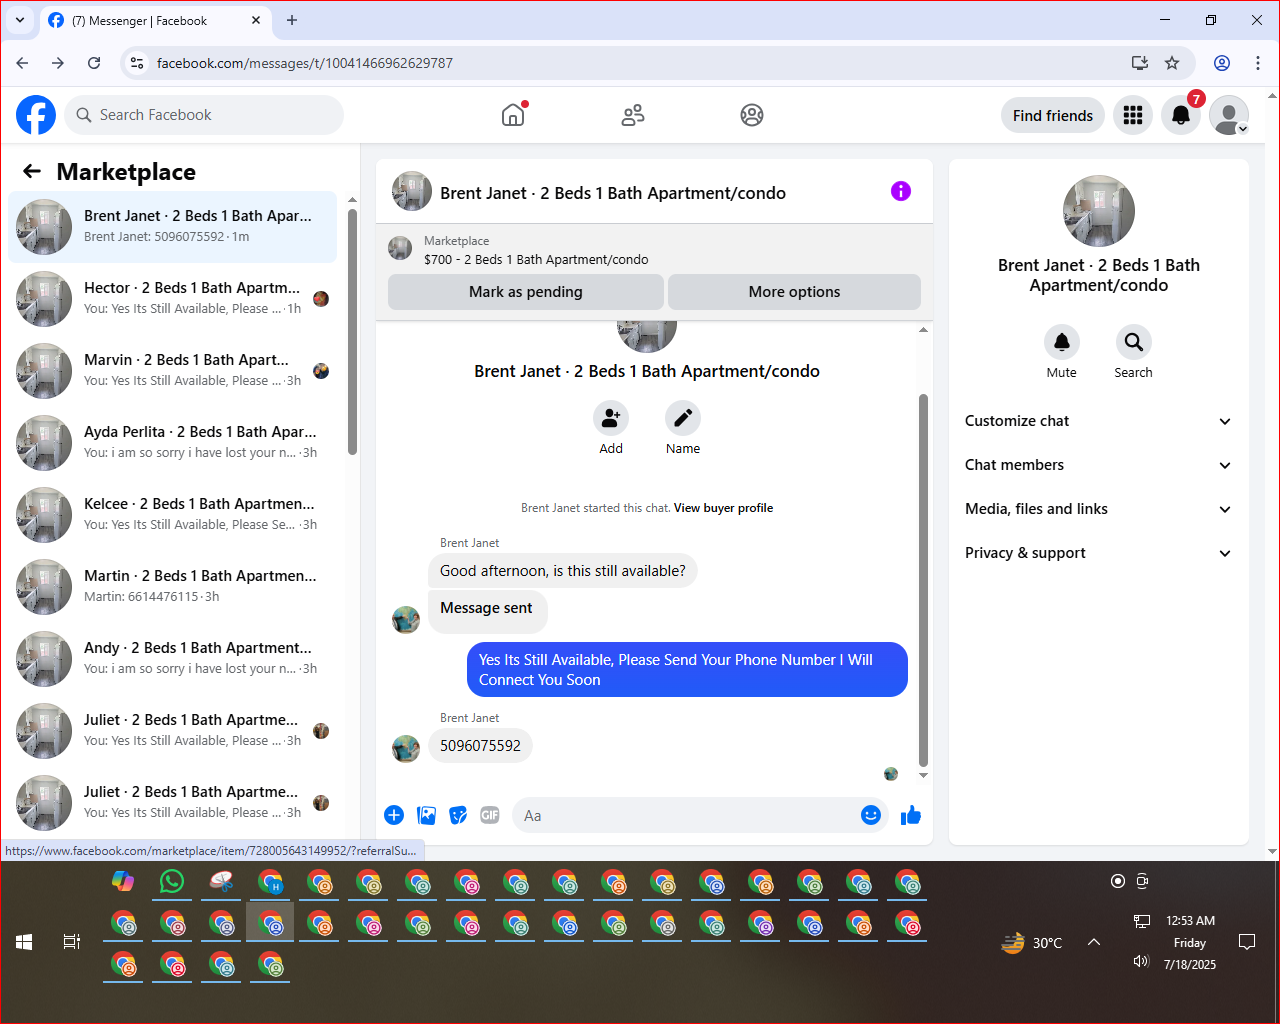Open the Copilot icon on taskbar

click(123, 881)
